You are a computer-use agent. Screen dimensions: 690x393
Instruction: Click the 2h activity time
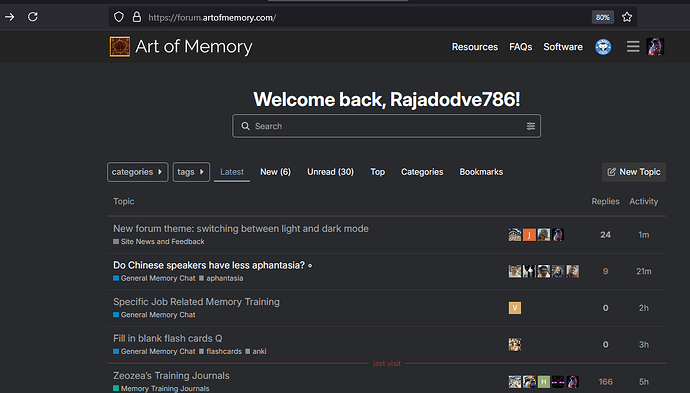643,308
